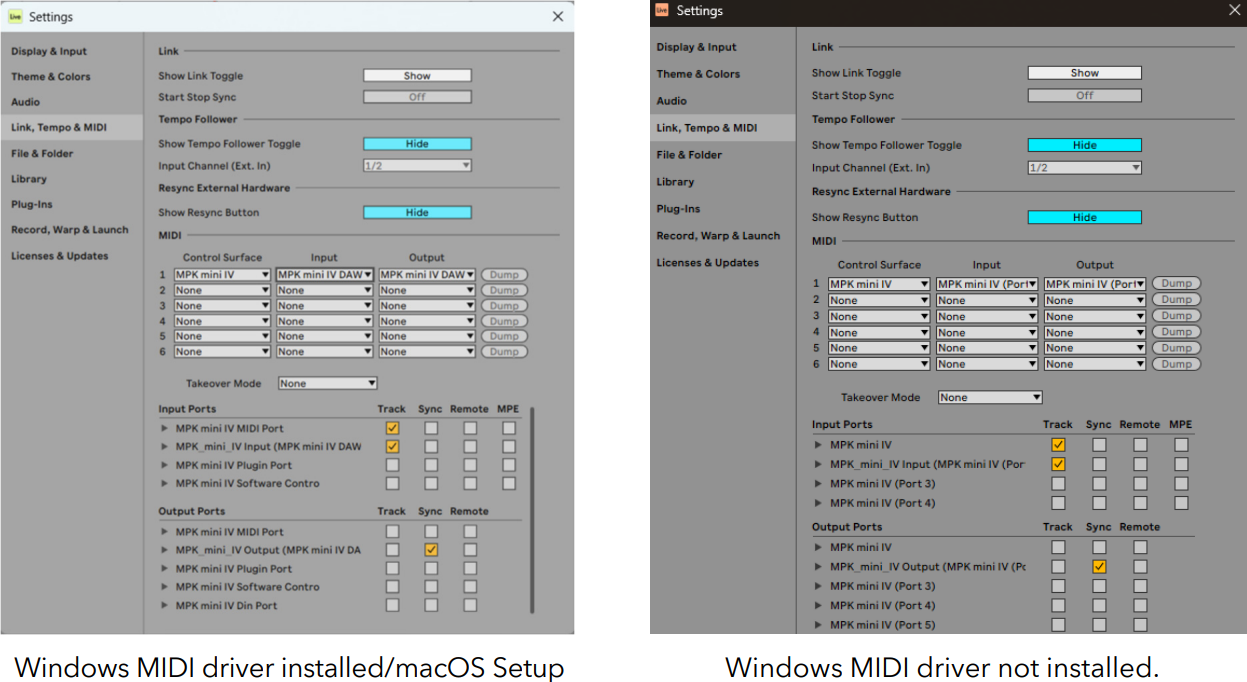Open row 1 MPK mini IV (Port Output dropdown
The image size is (1247, 682).
tap(1095, 284)
